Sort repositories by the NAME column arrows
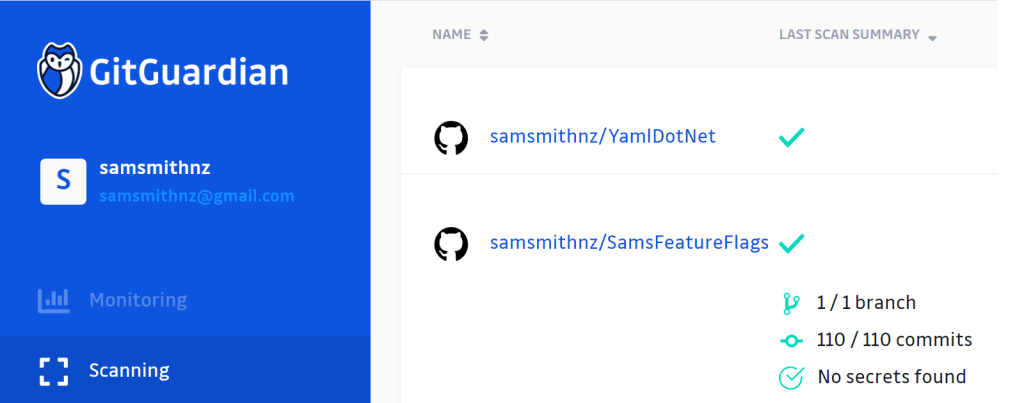Viewport: 1024px width, 403px height. [484, 36]
